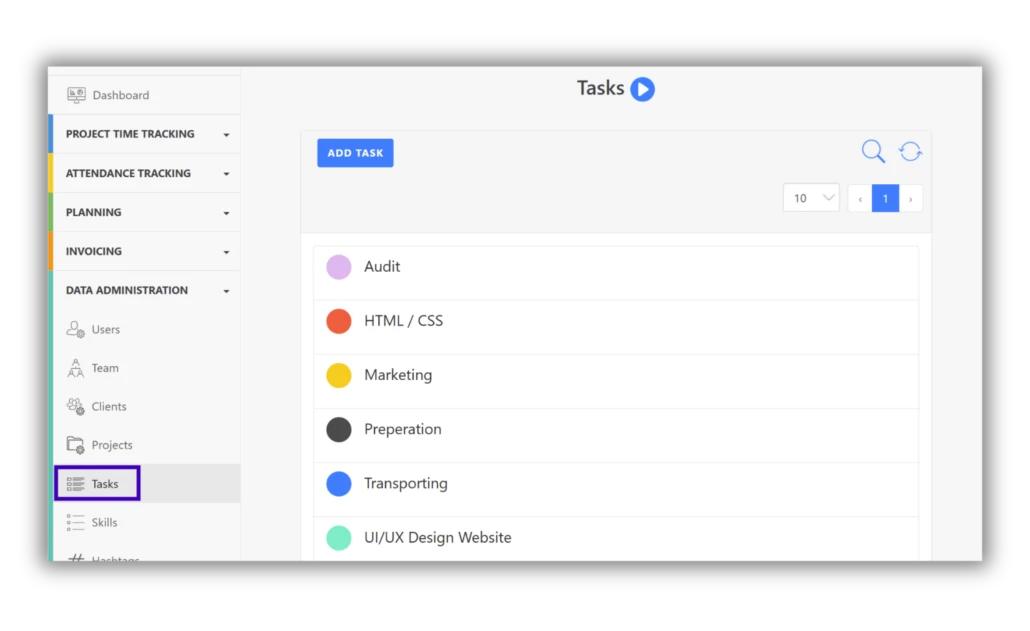Screen dimensions: 1030x631
Task: Open the page size dropdown showing 10
Action: (x=810, y=198)
